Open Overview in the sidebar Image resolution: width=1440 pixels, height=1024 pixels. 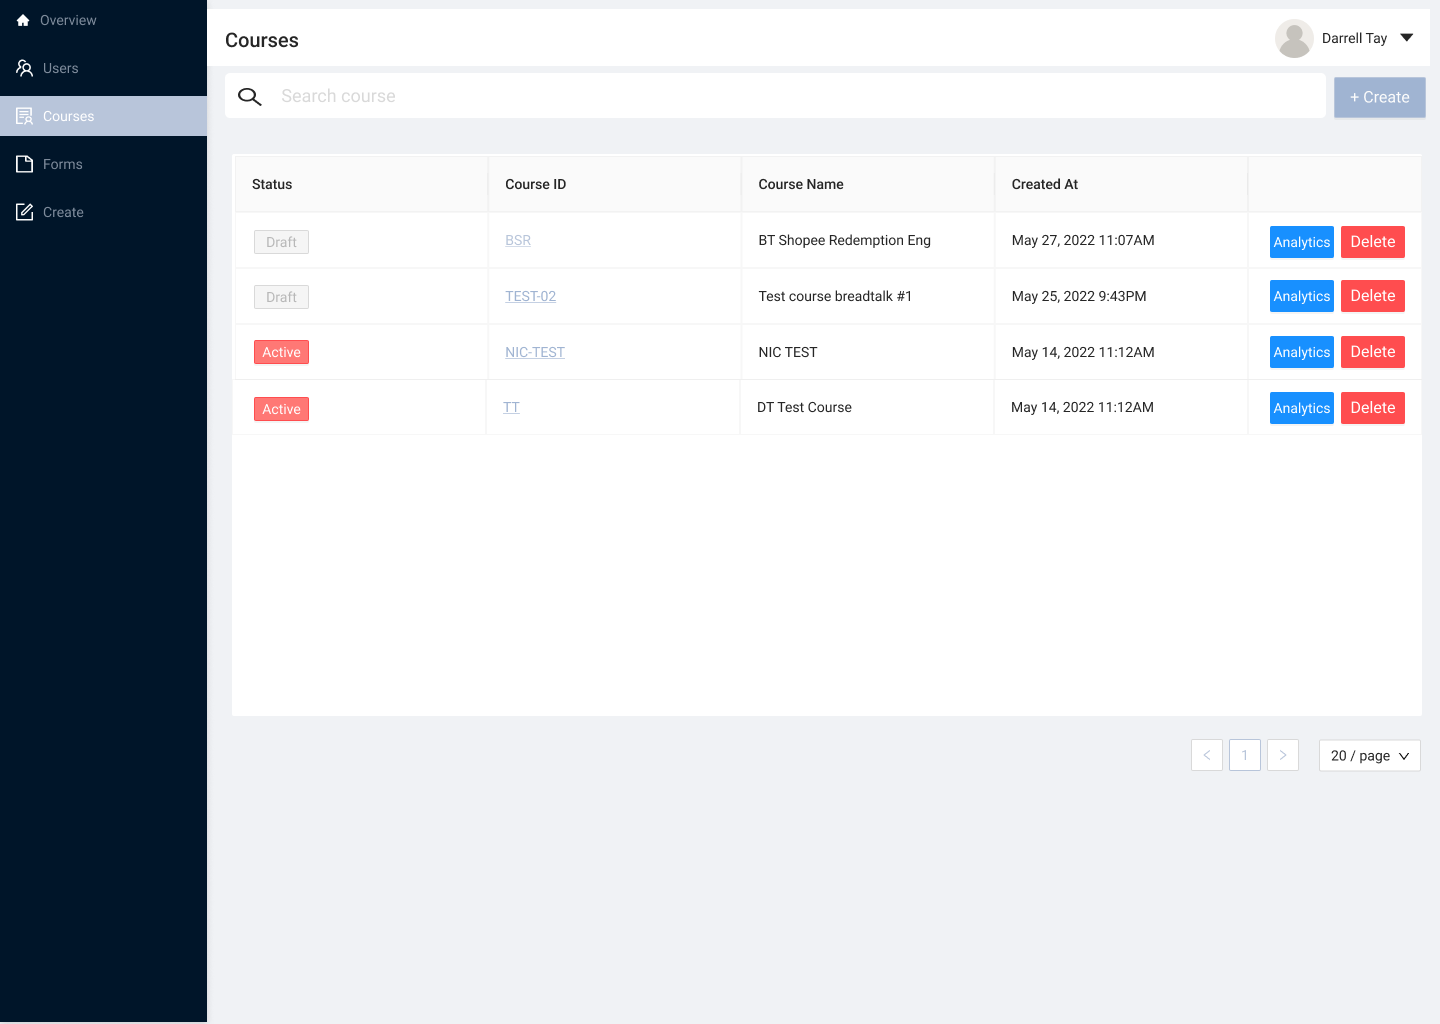[x=104, y=20]
